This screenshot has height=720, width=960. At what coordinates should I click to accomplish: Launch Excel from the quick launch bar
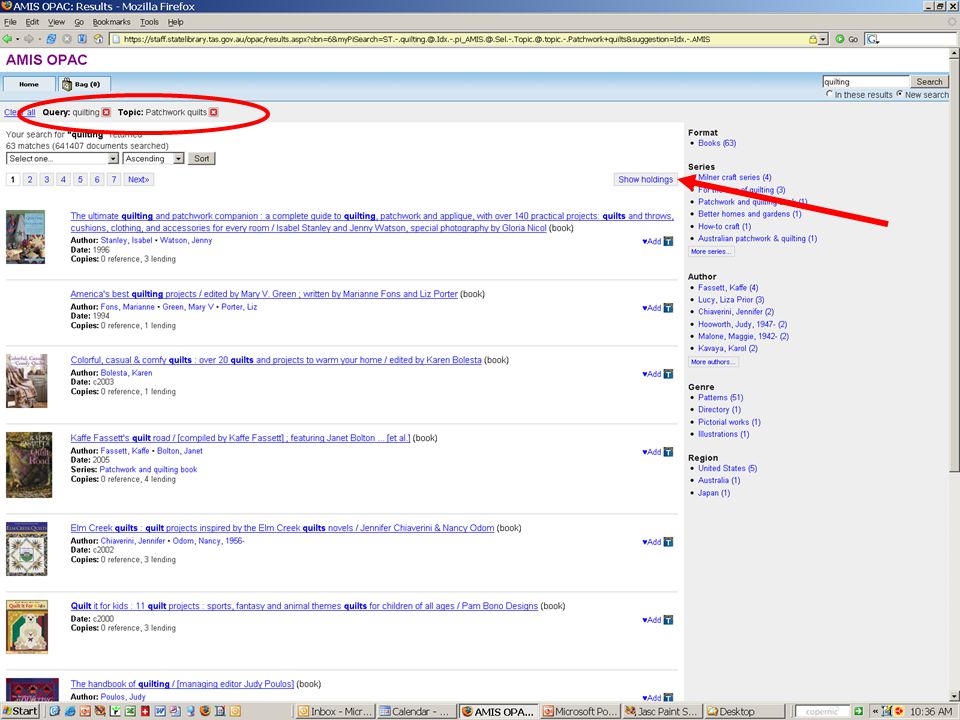(x=130, y=711)
